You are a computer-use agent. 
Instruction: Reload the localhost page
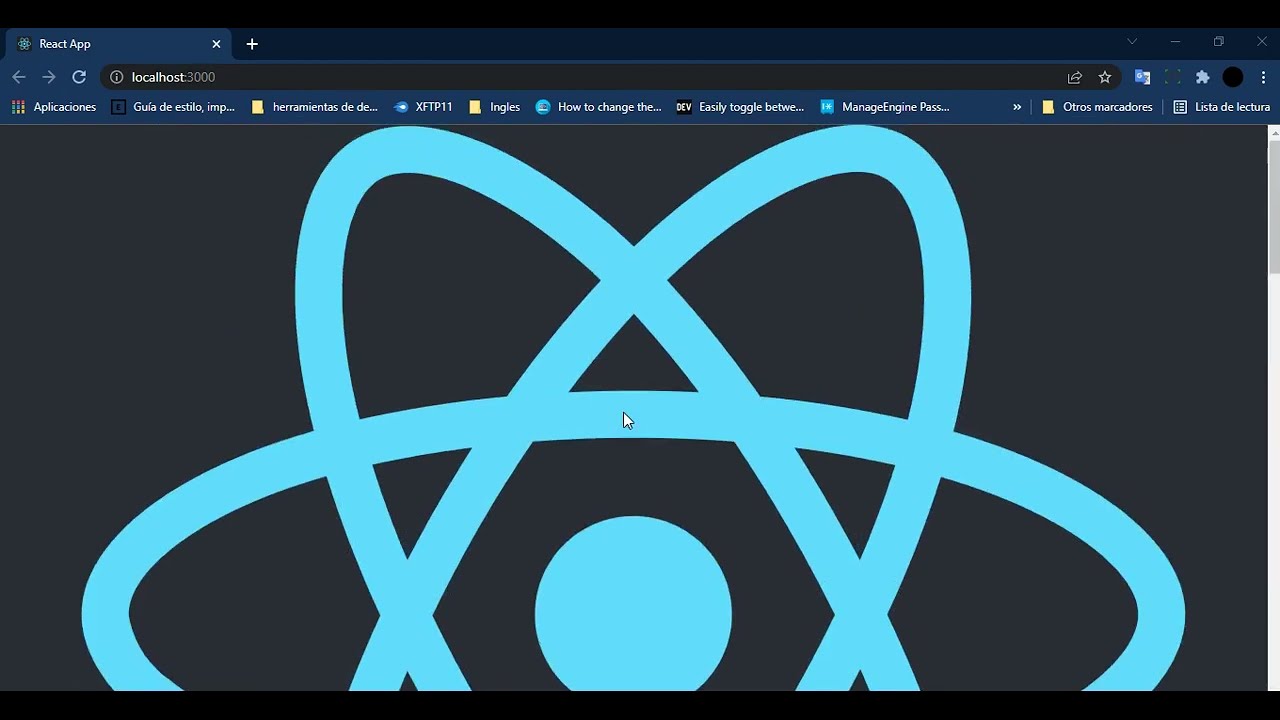coord(79,77)
